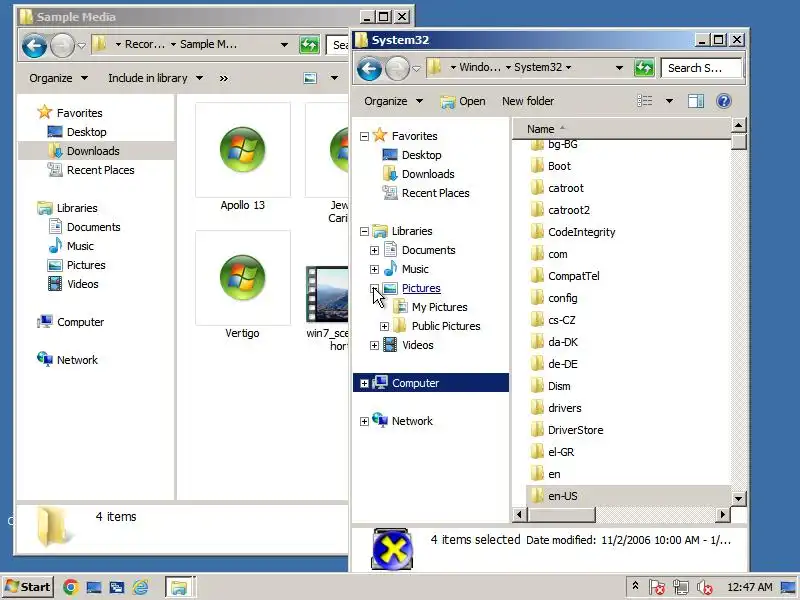Click the Start button

[28, 587]
